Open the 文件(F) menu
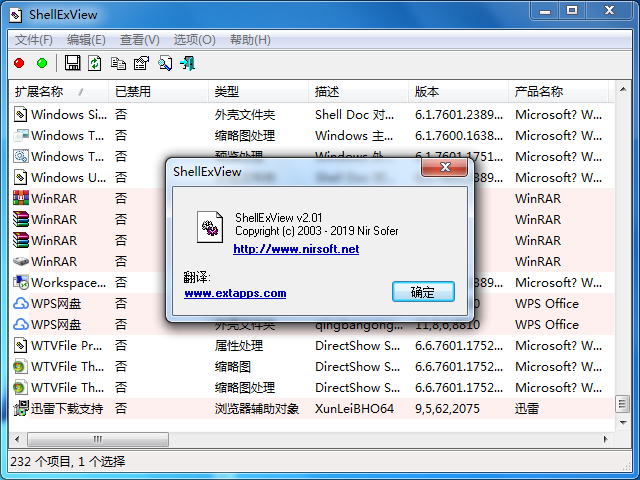The image size is (640, 480). coord(34,40)
